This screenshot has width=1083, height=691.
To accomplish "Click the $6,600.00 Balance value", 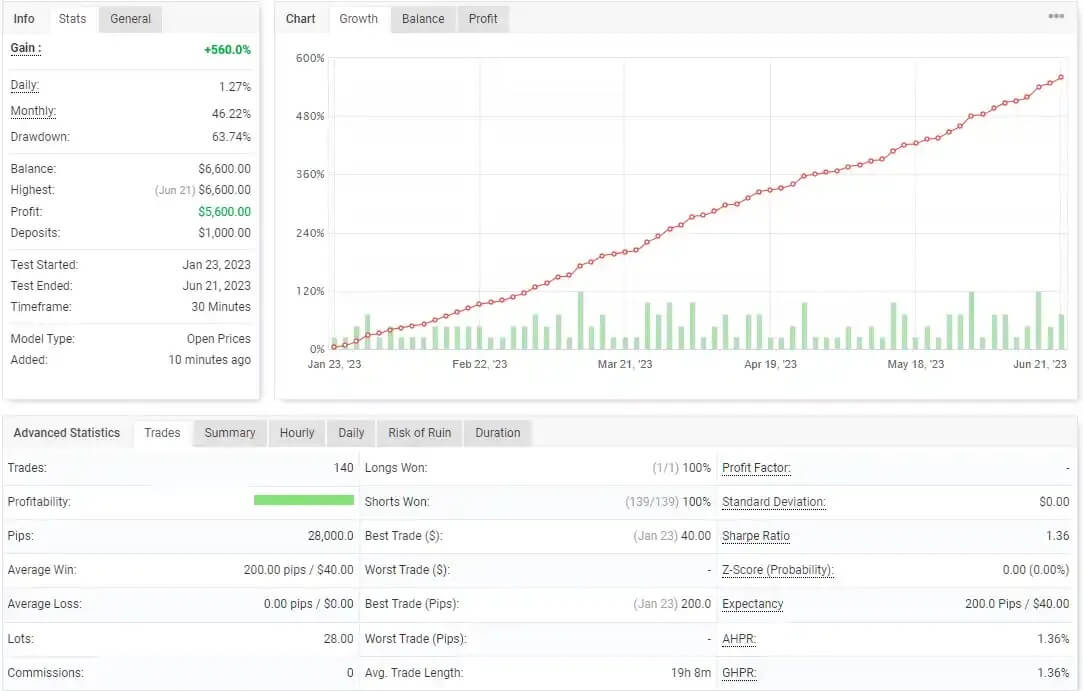I will pos(224,169).
